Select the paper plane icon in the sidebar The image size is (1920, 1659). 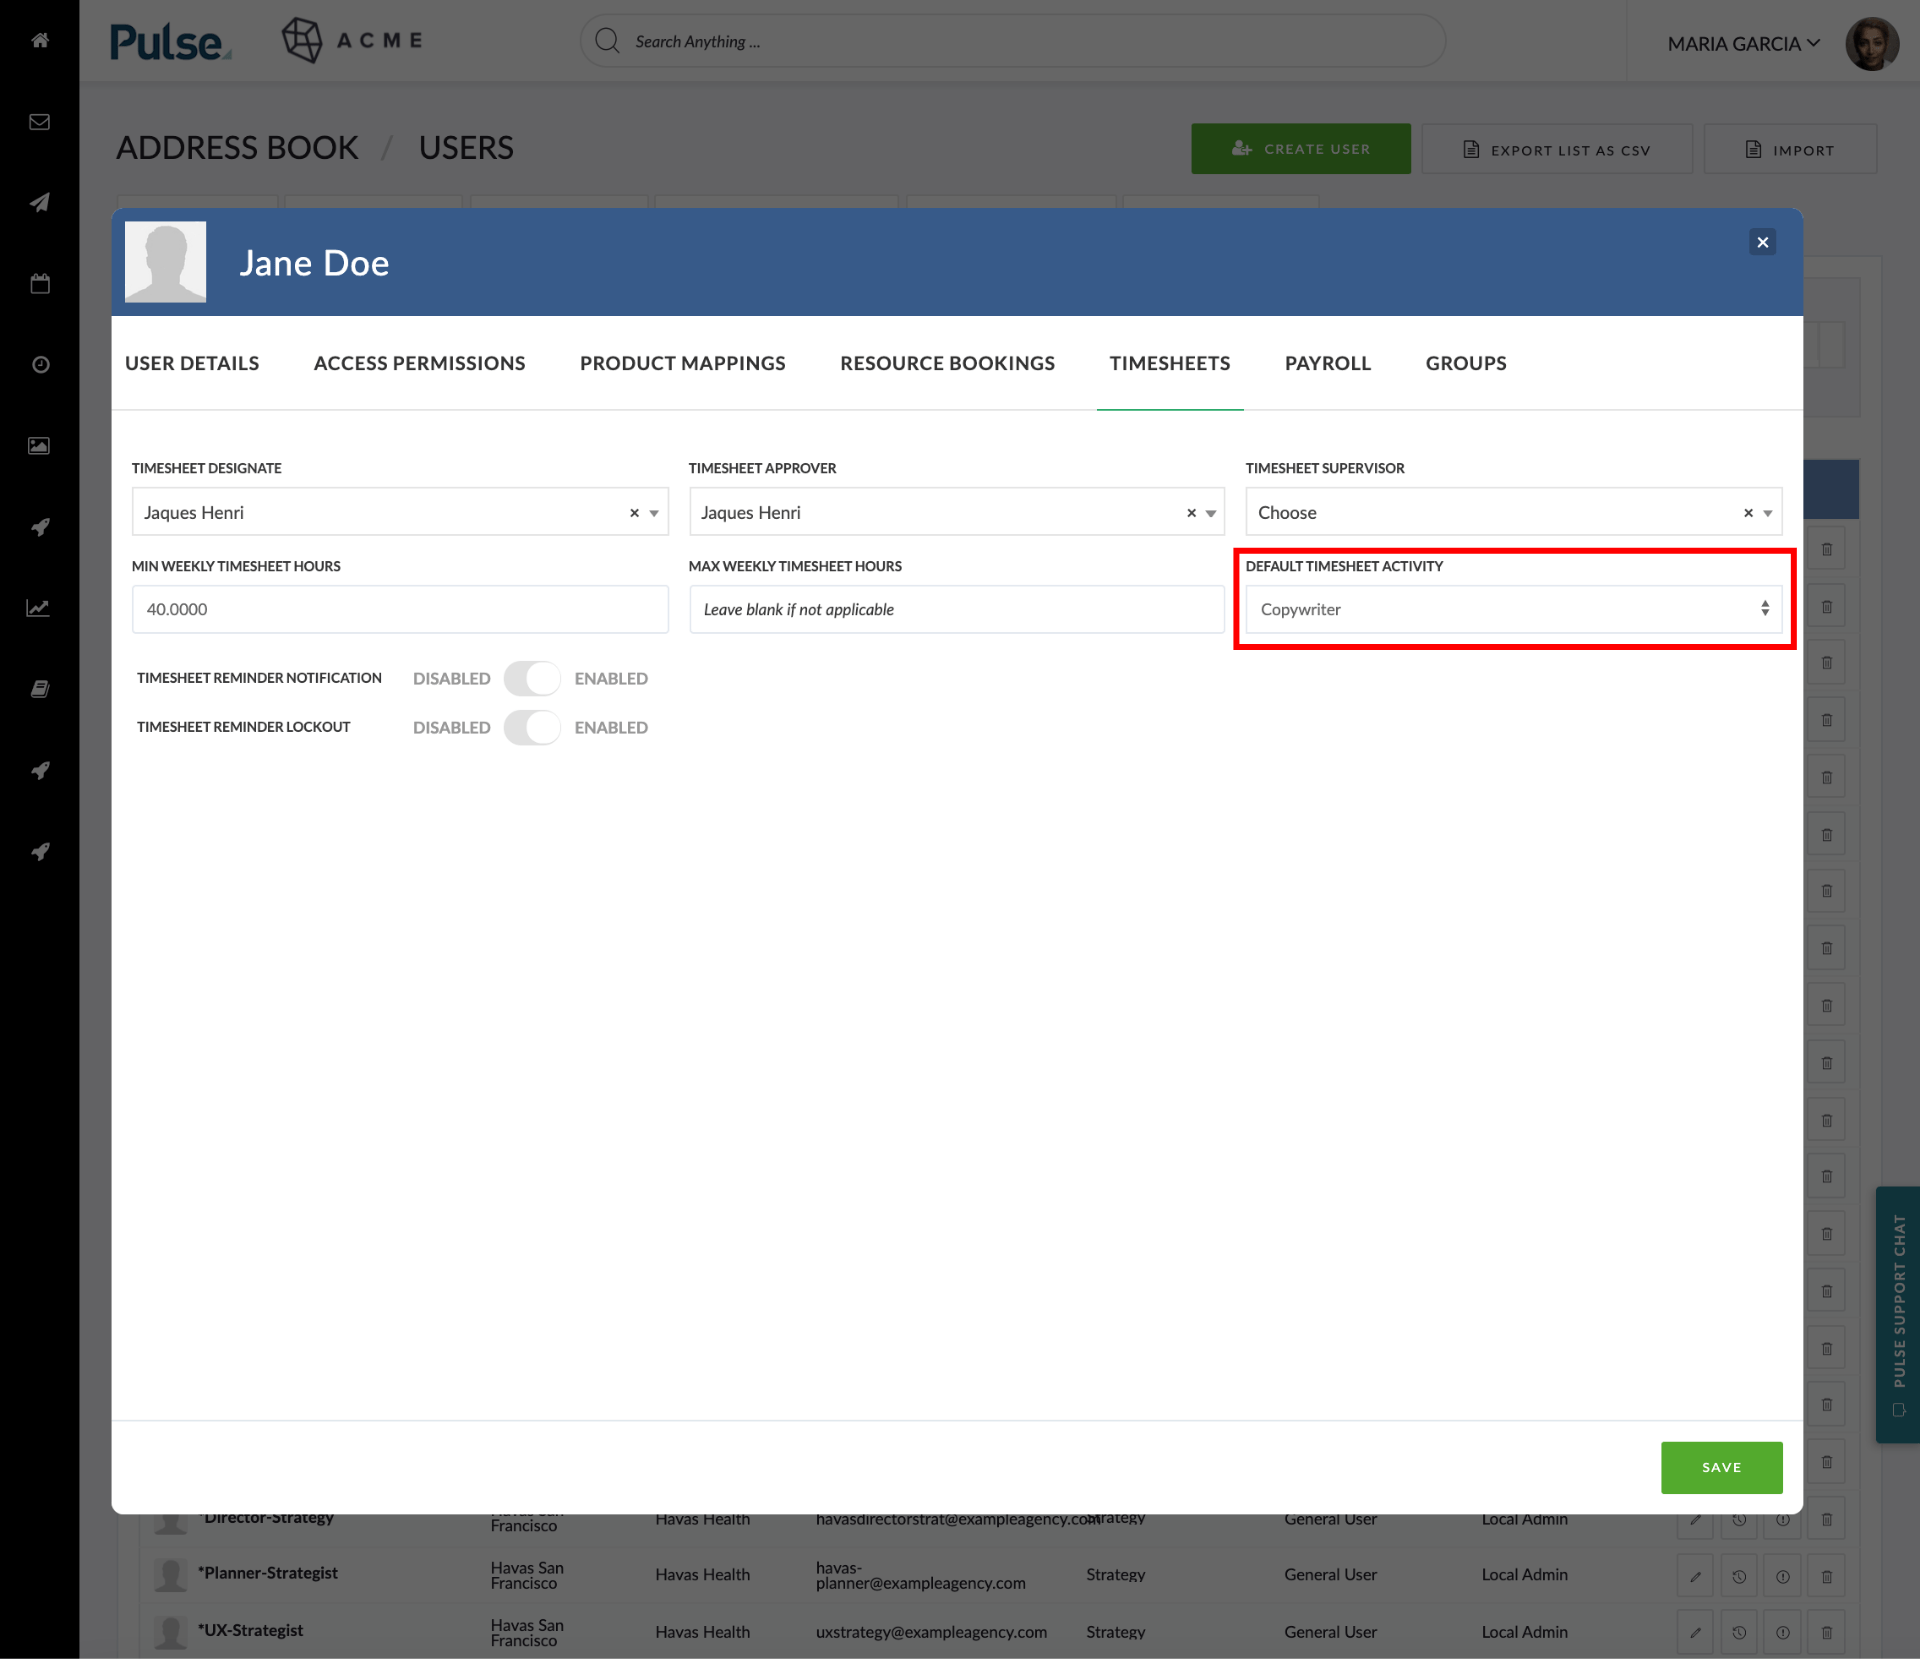point(40,203)
